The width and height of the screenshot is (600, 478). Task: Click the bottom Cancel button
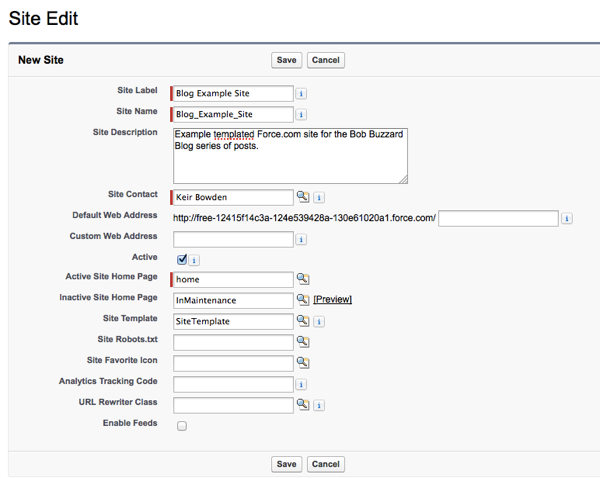coord(325,464)
